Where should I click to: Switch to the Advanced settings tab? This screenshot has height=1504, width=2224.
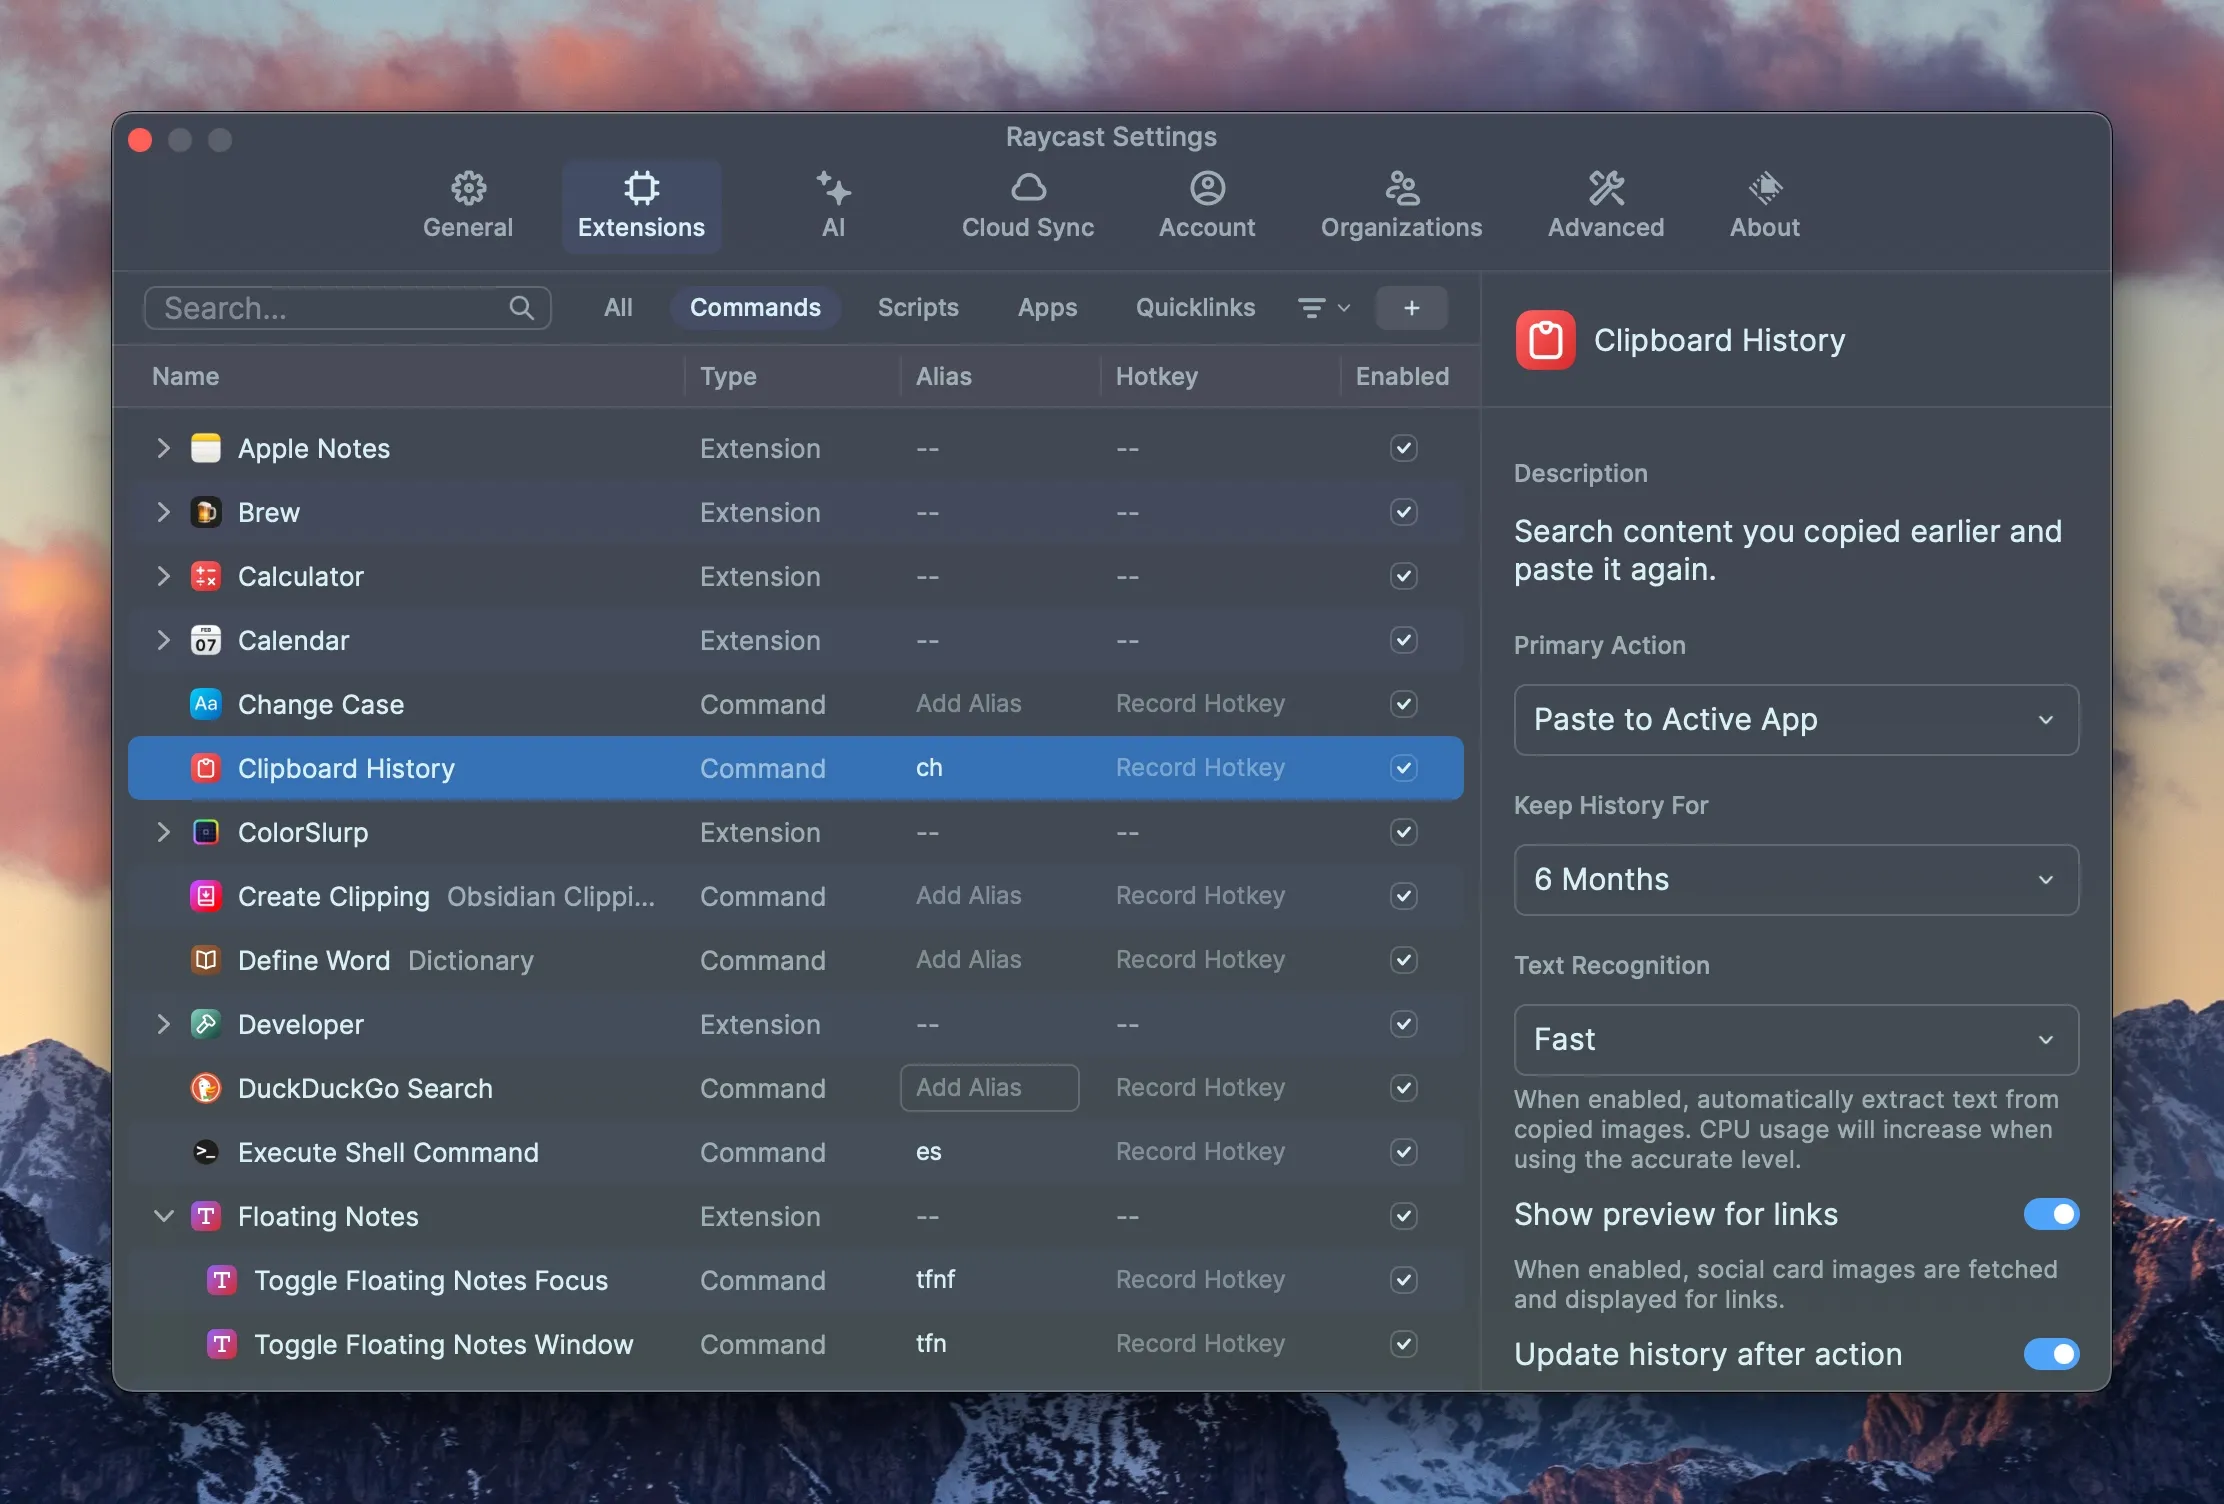point(1605,205)
